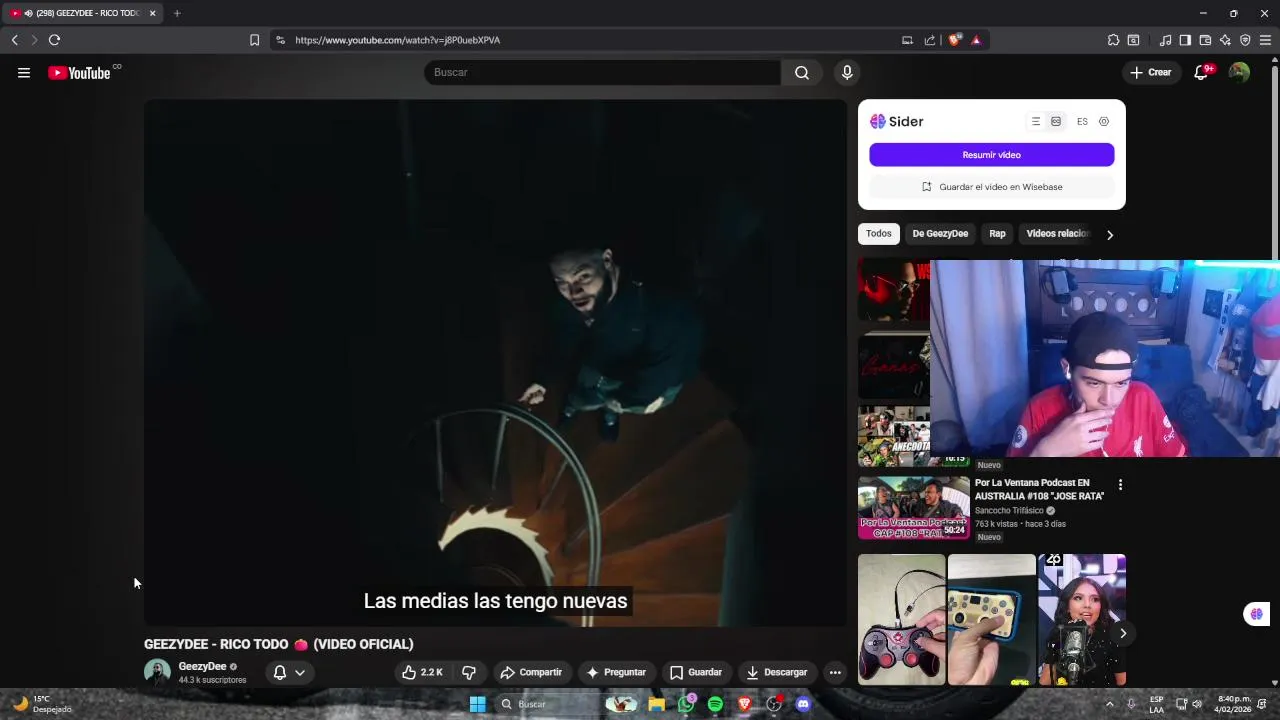Open the browser main hamburger menu

pos(1265,40)
